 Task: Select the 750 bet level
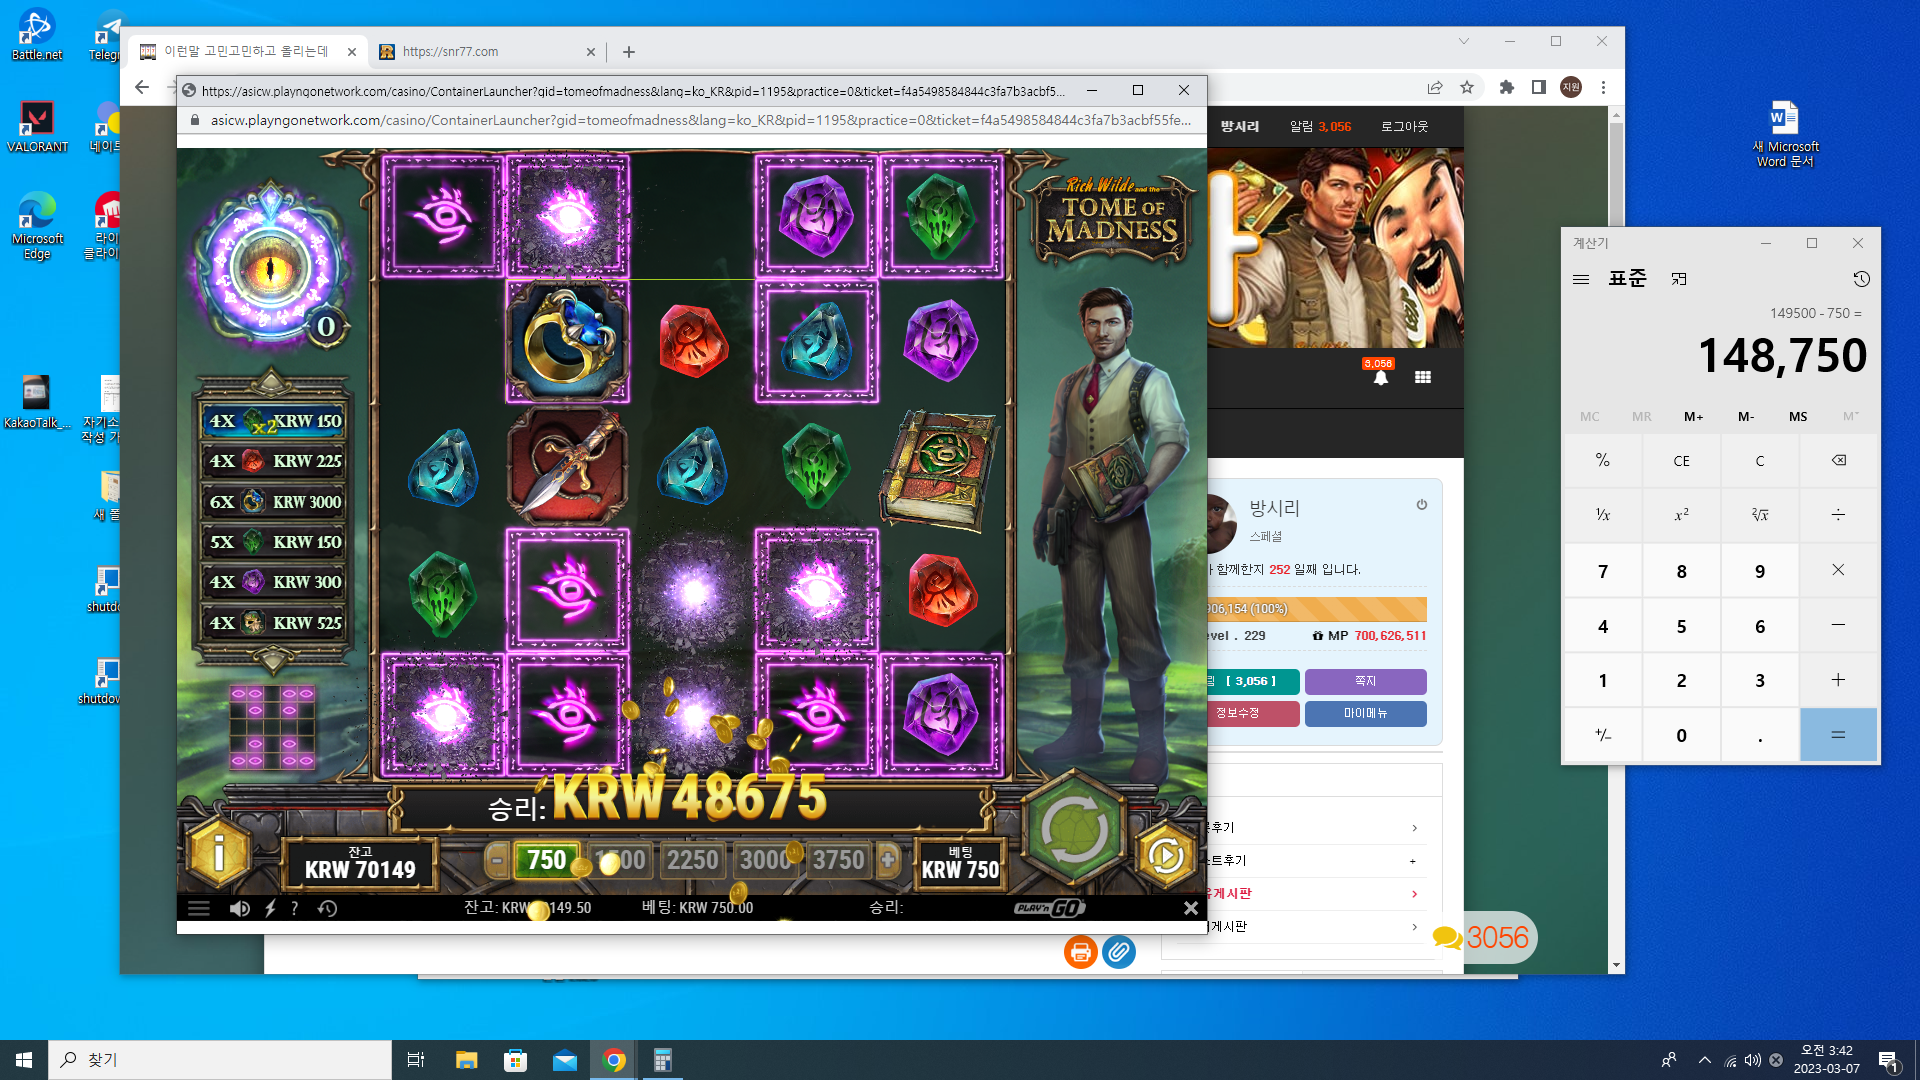click(546, 860)
